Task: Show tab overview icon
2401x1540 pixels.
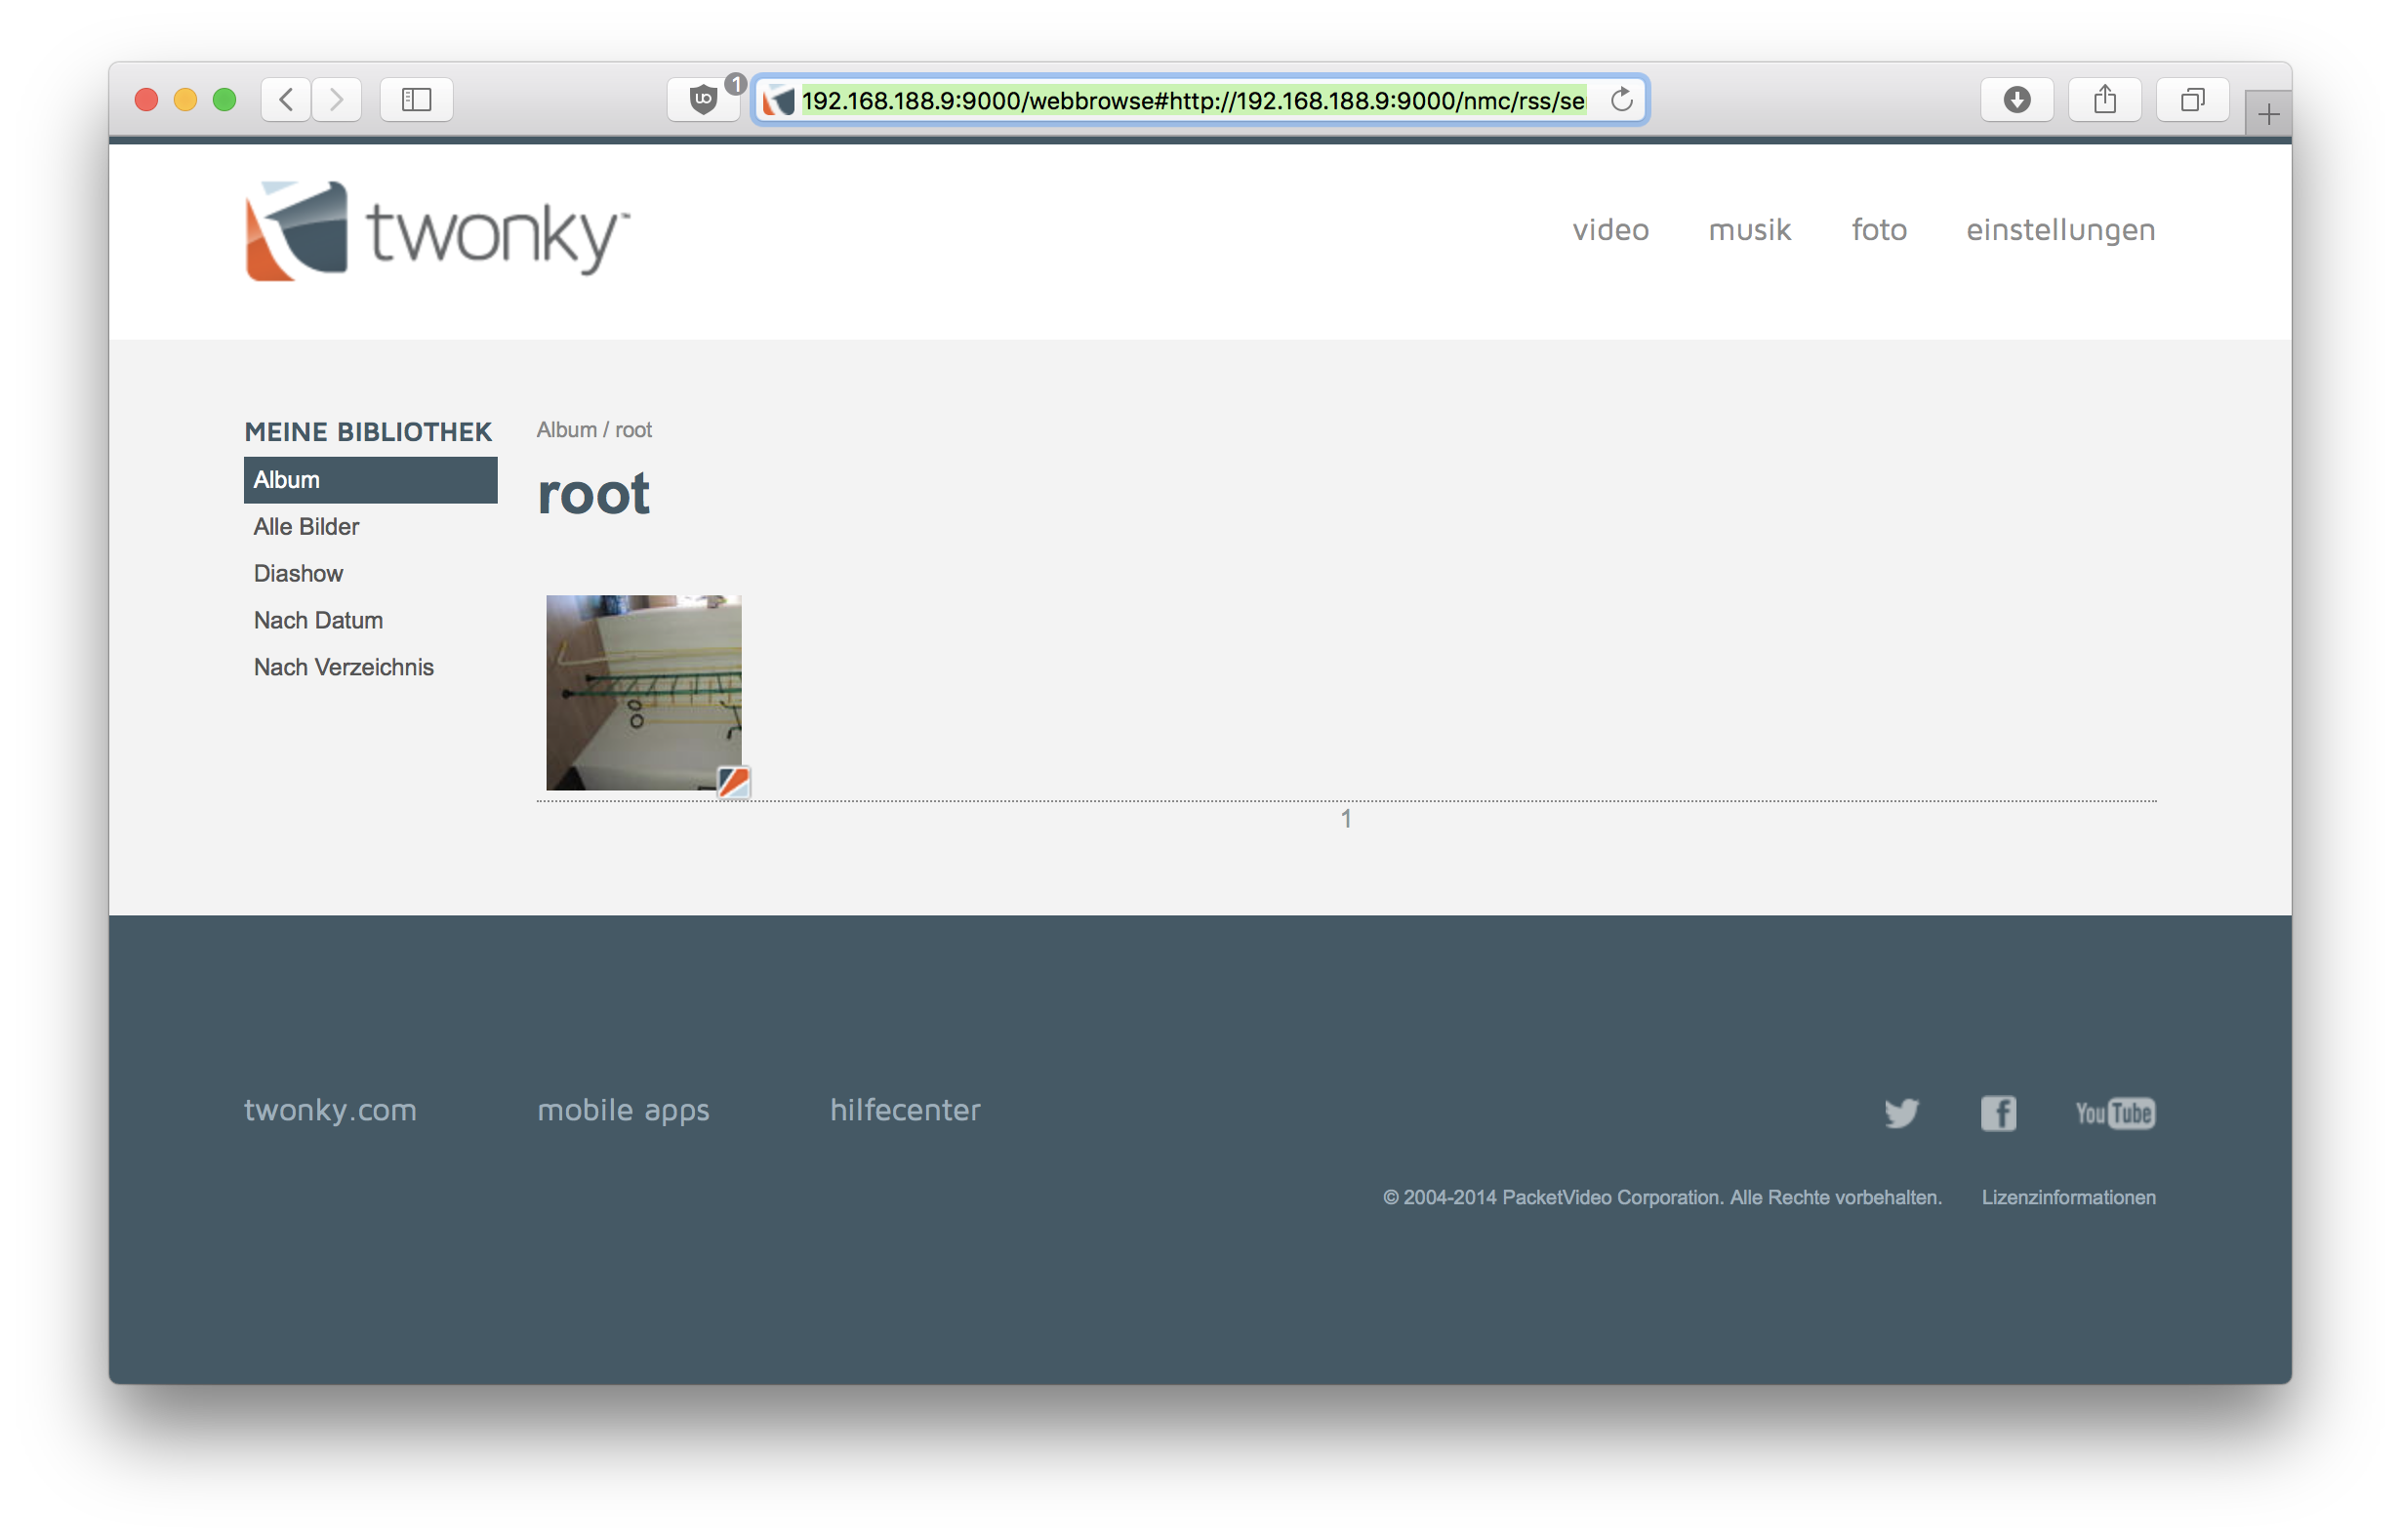Action: 2192,100
